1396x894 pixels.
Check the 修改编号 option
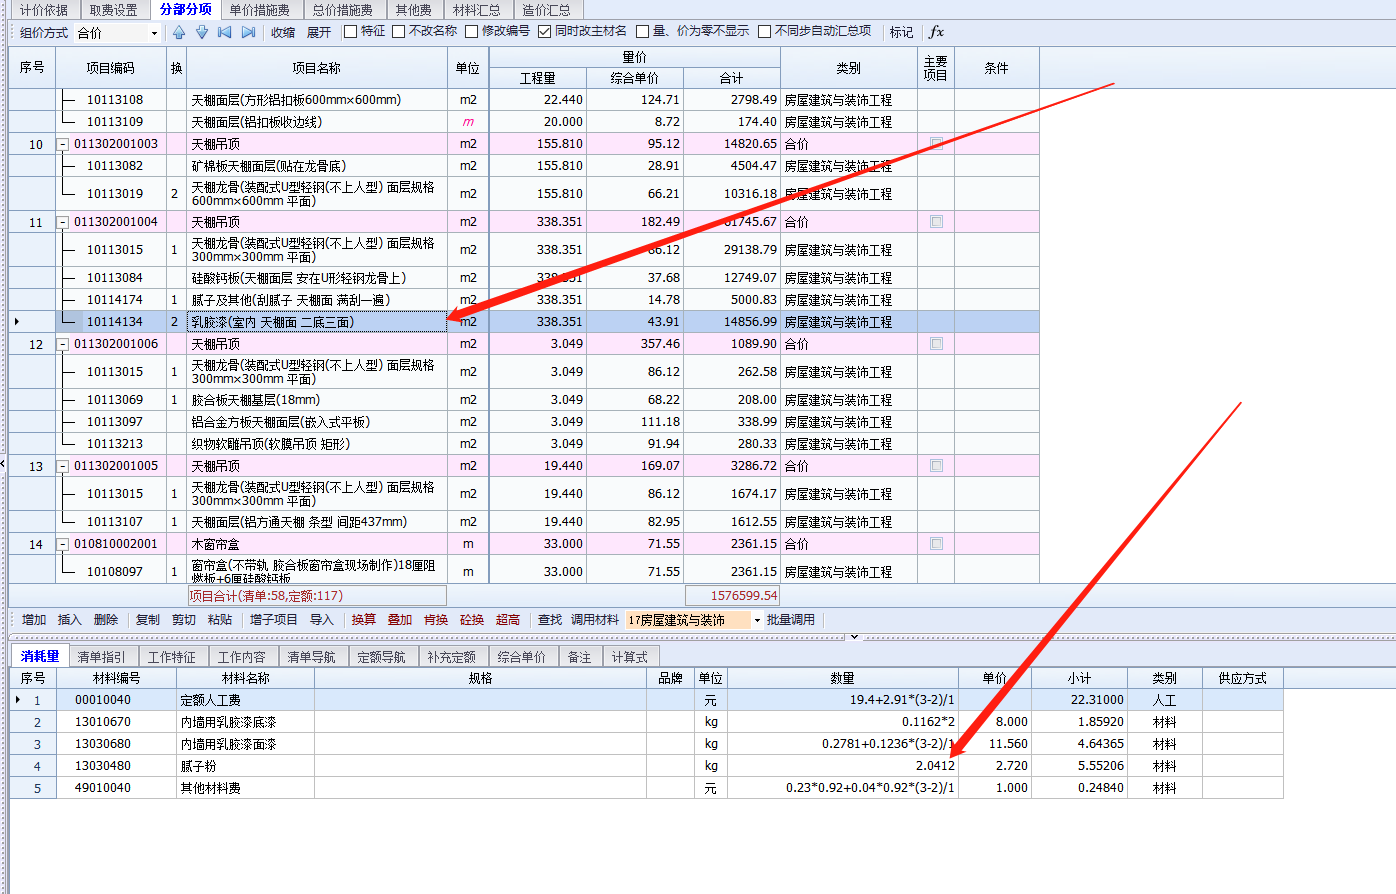[x=471, y=31]
